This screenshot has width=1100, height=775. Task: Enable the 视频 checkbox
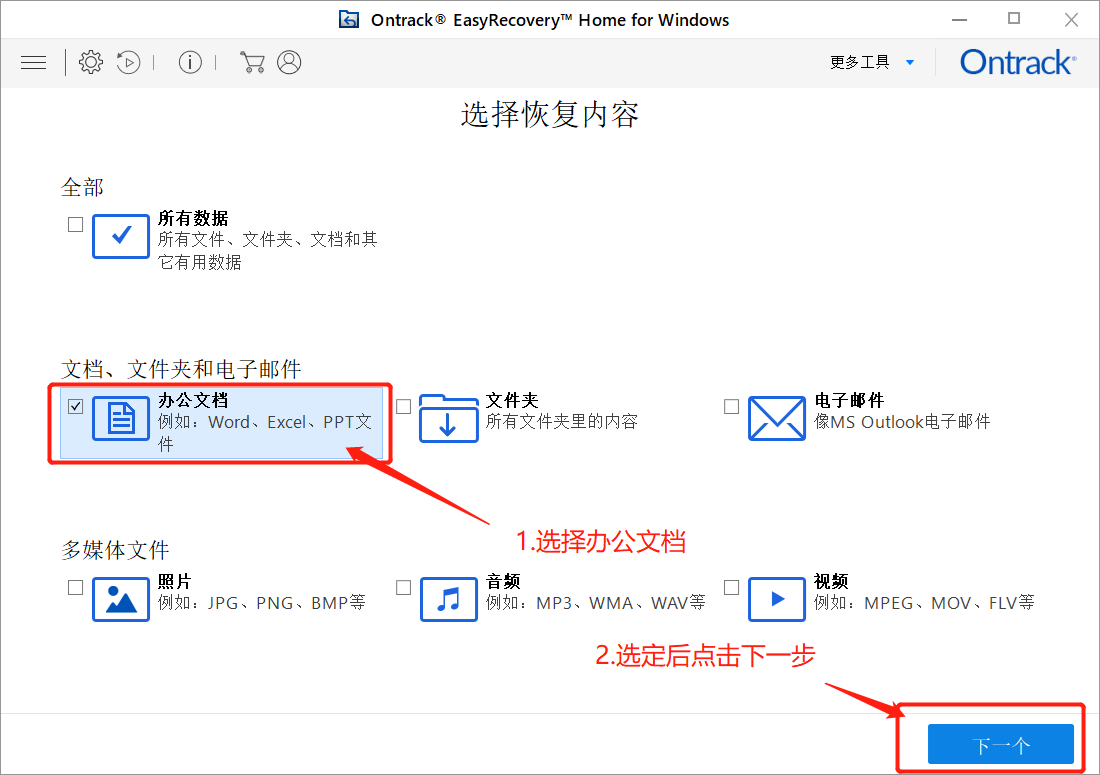[732, 587]
